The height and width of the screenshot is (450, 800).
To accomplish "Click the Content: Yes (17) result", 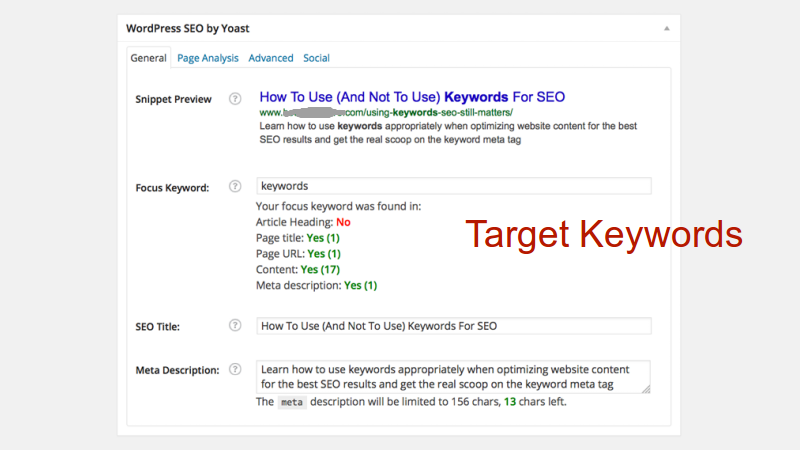I will click(297, 269).
